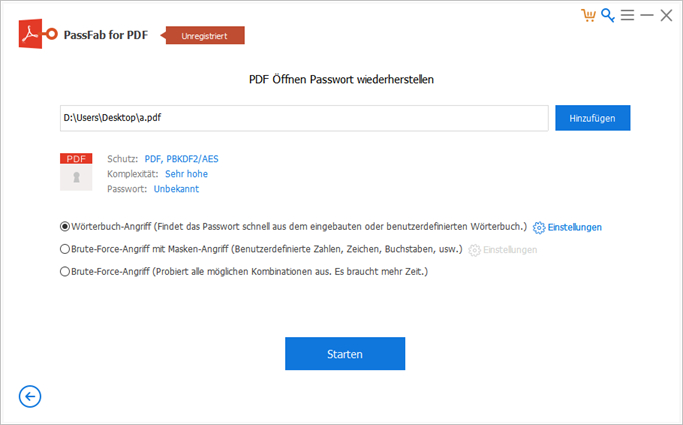The height and width of the screenshot is (425, 683).
Task: Click the PDF, PBKDF2/AES protection value
Action: pyautogui.click(x=183, y=158)
